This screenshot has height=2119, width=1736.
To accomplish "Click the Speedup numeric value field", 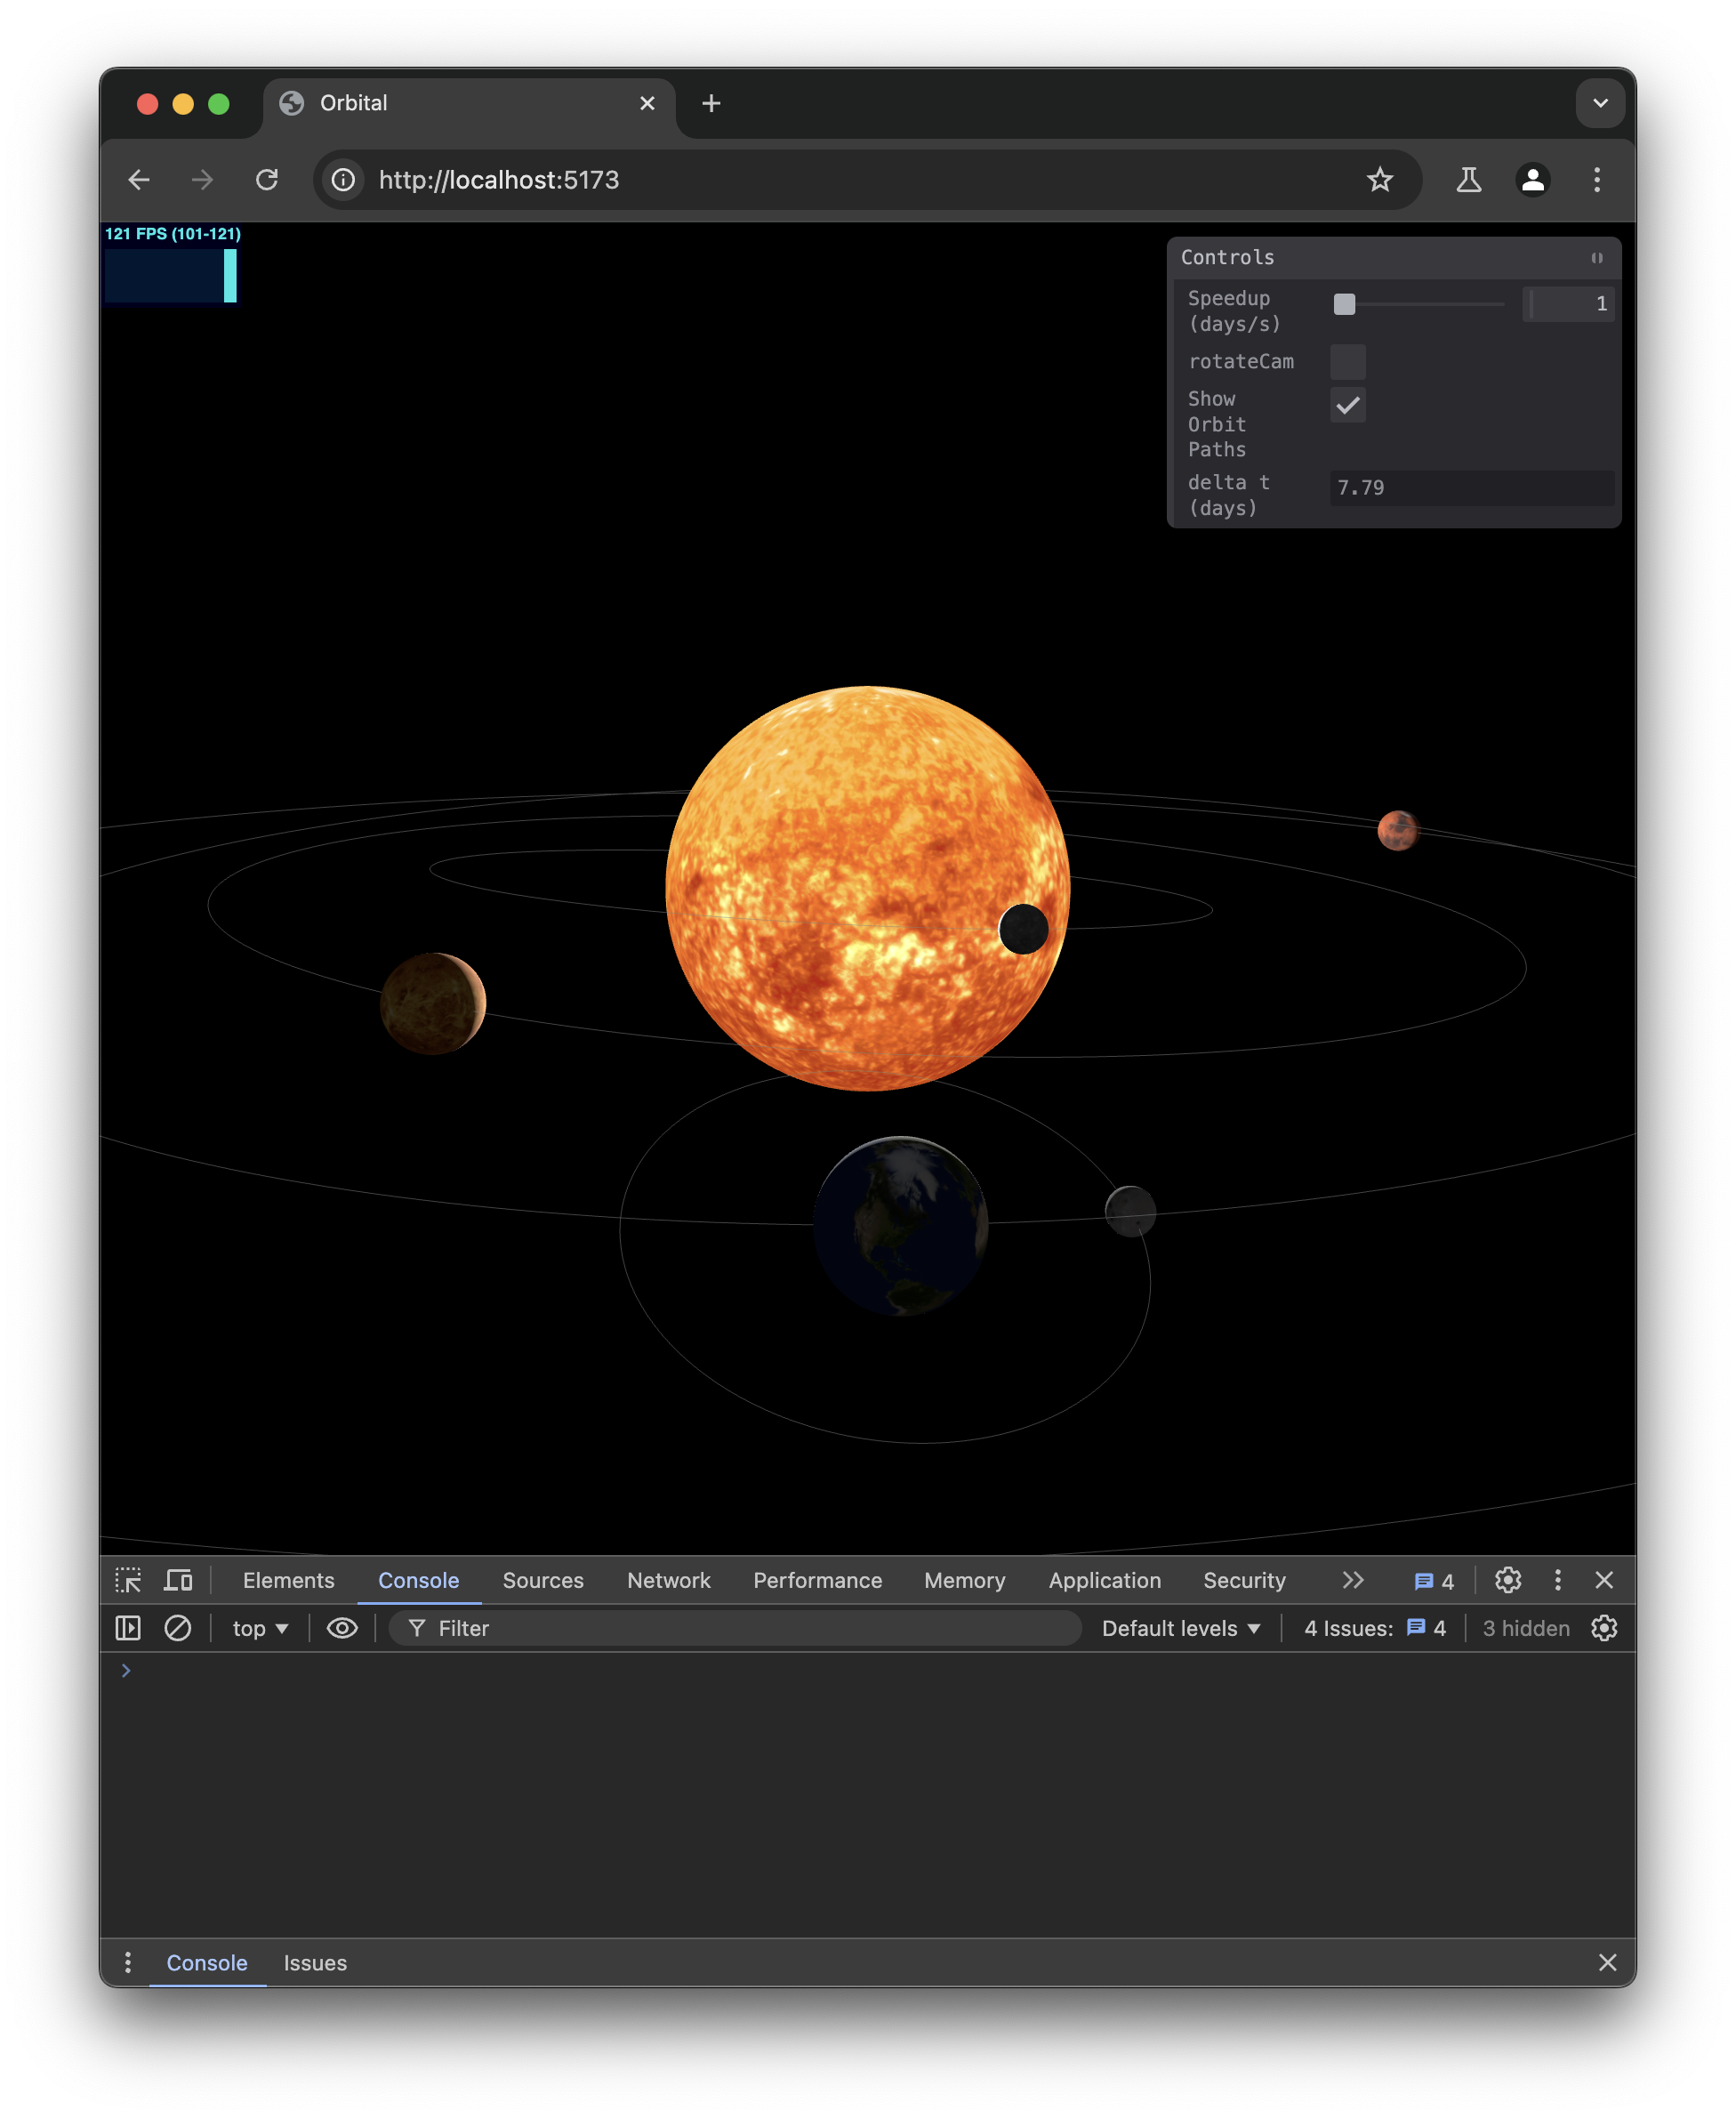I will (1568, 304).
